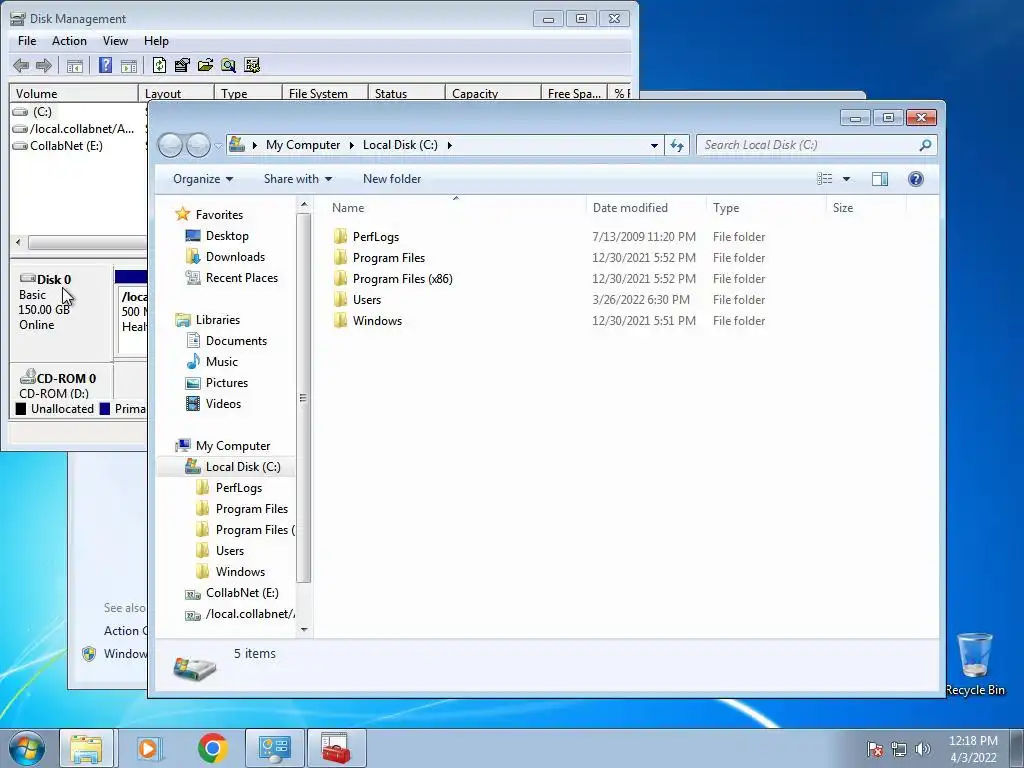Click the settings-list icon in Disk Management toolbar
This screenshot has width=1024, height=768.
pos(251,65)
